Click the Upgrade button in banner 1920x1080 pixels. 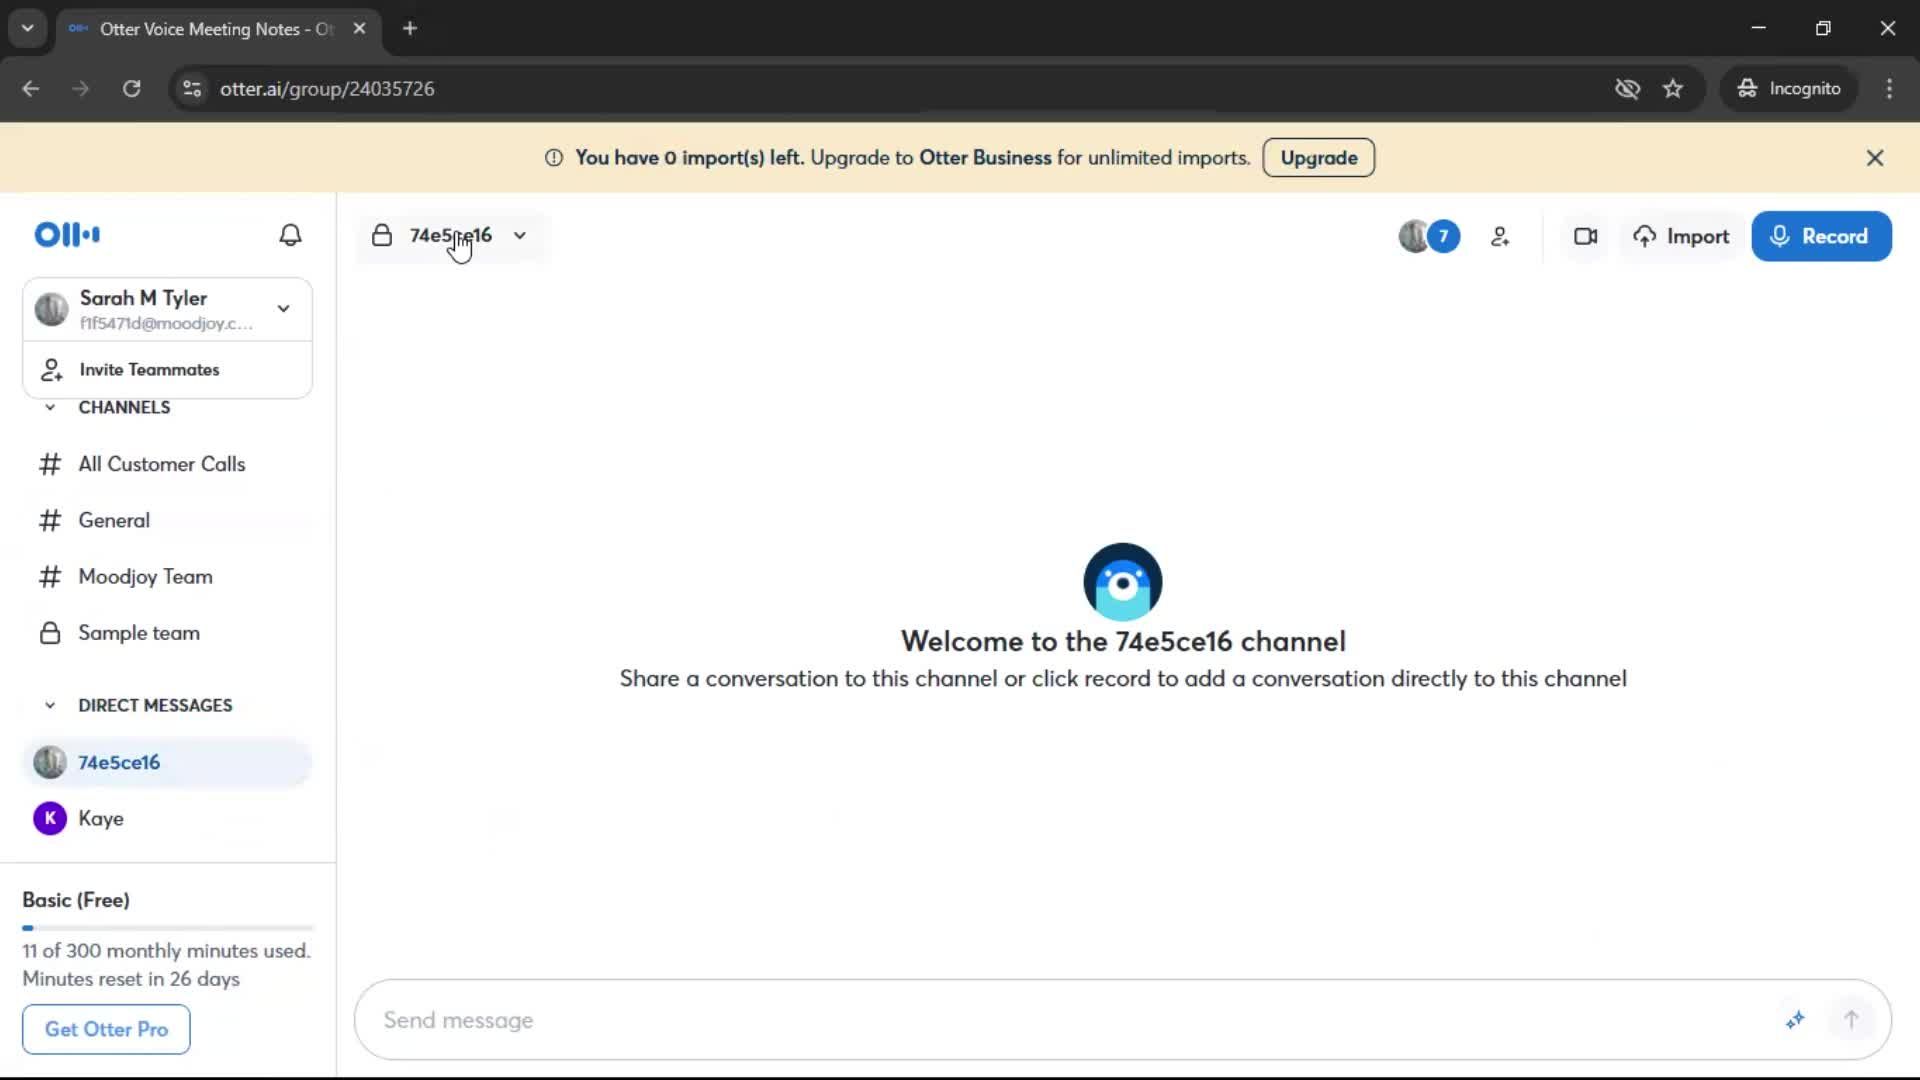coord(1318,158)
